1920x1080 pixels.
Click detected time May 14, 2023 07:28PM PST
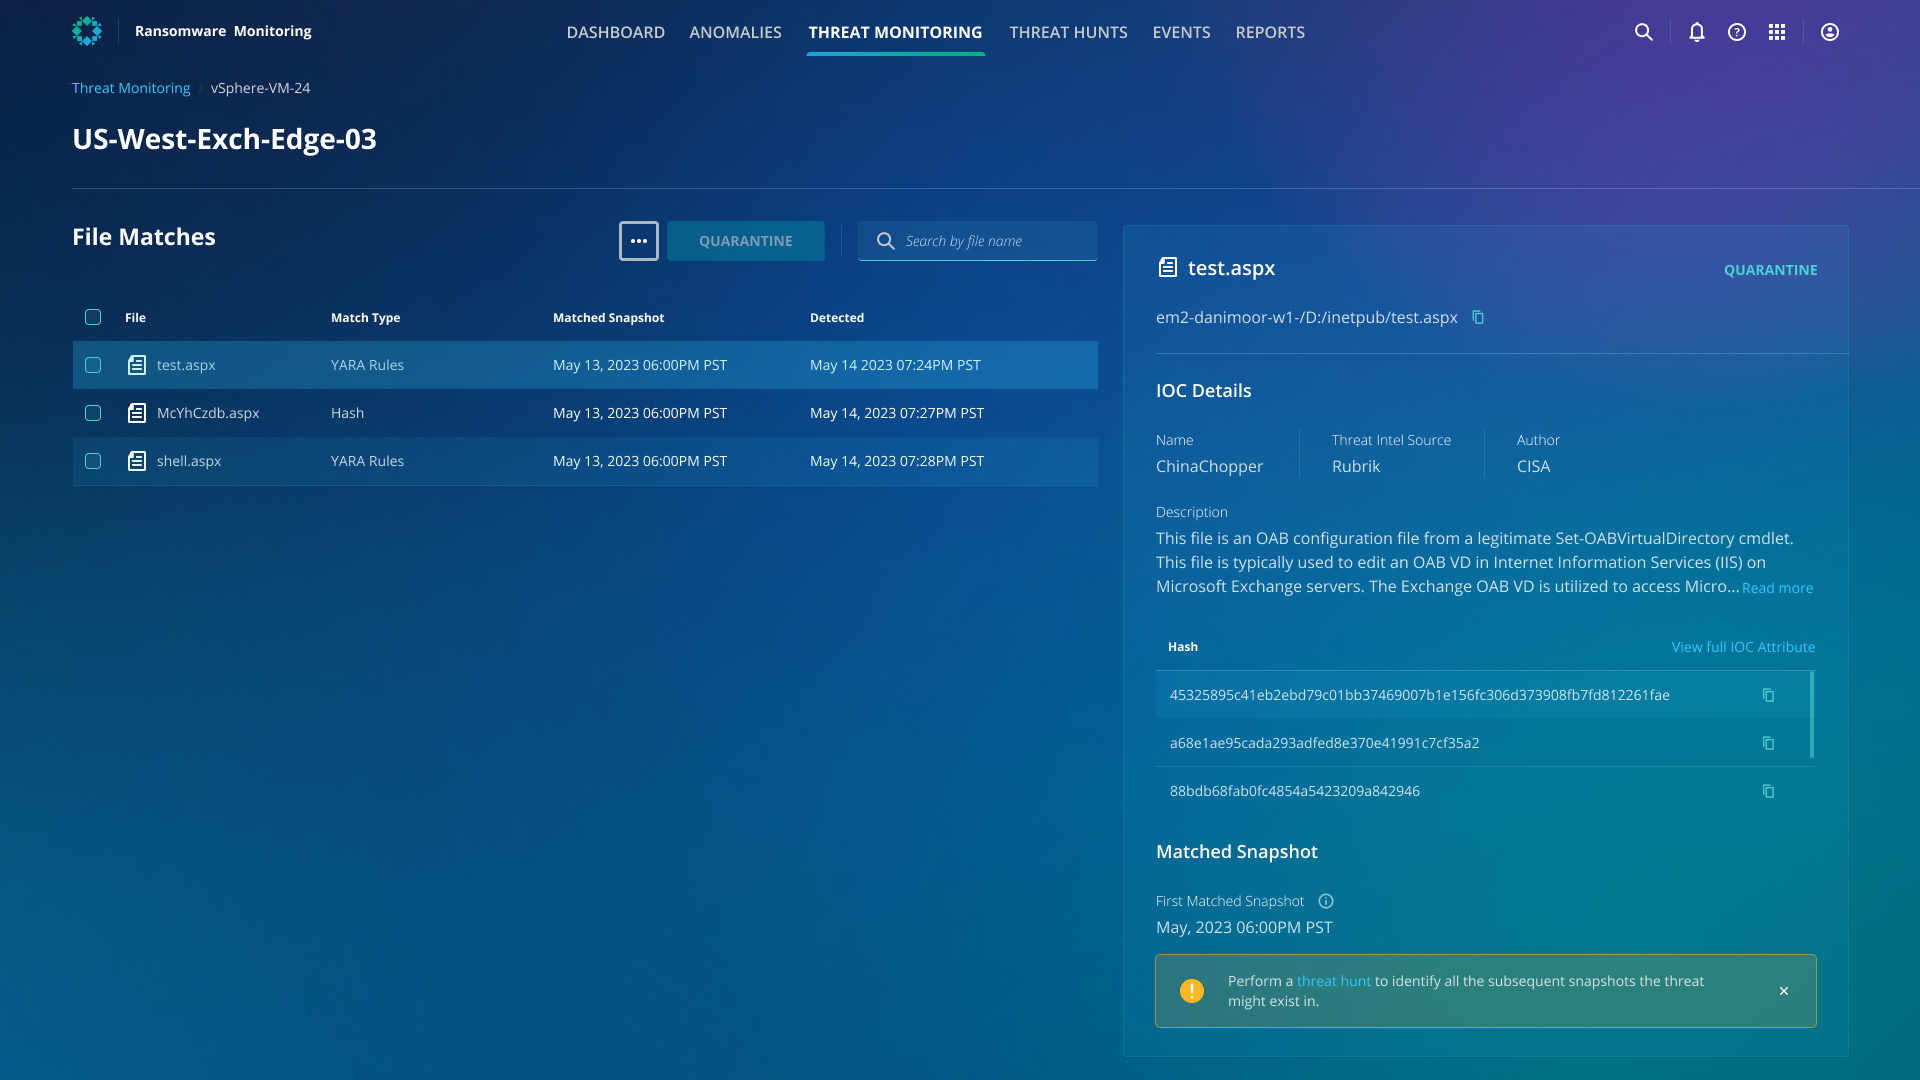[x=897, y=461]
